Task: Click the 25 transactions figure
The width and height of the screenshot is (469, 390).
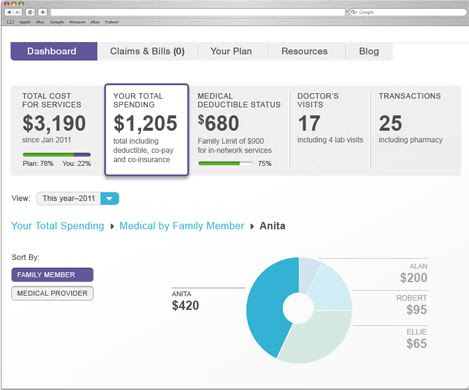Action: [390, 123]
